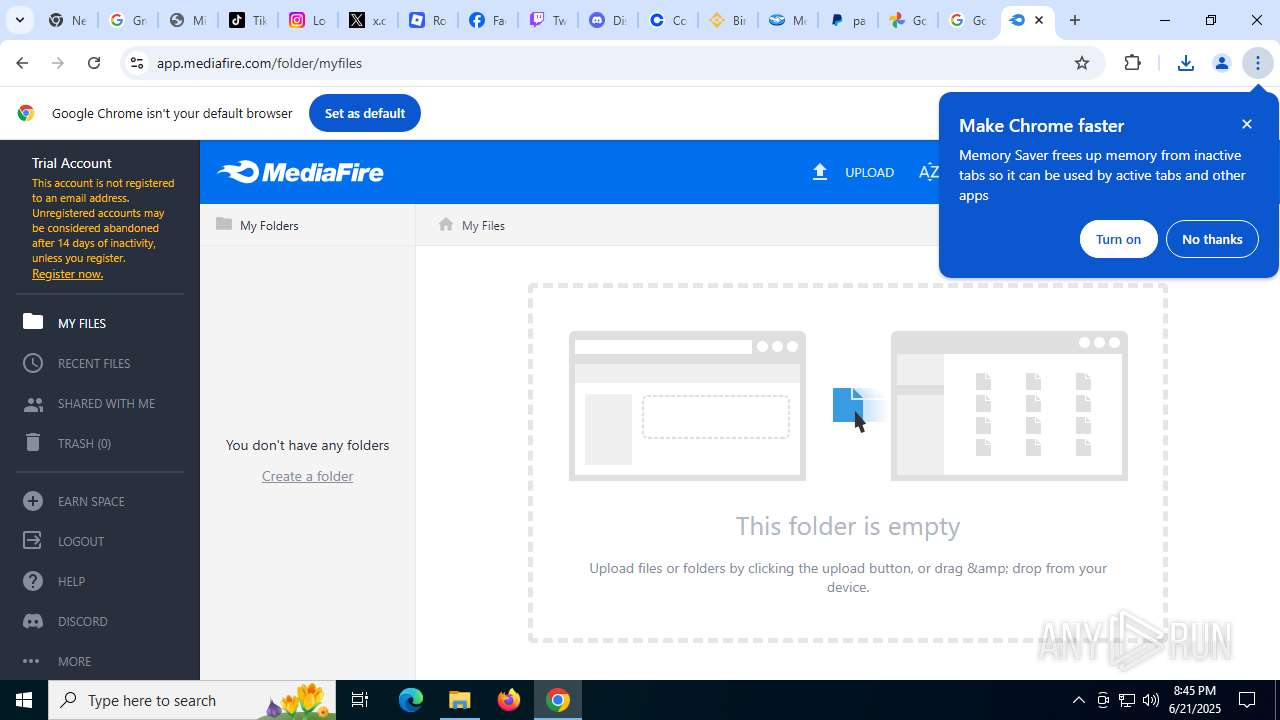Click the volume speaker tray icon
The height and width of the screenshot is (720, 1280).
pyautogui.click(x=1150, y=700)
